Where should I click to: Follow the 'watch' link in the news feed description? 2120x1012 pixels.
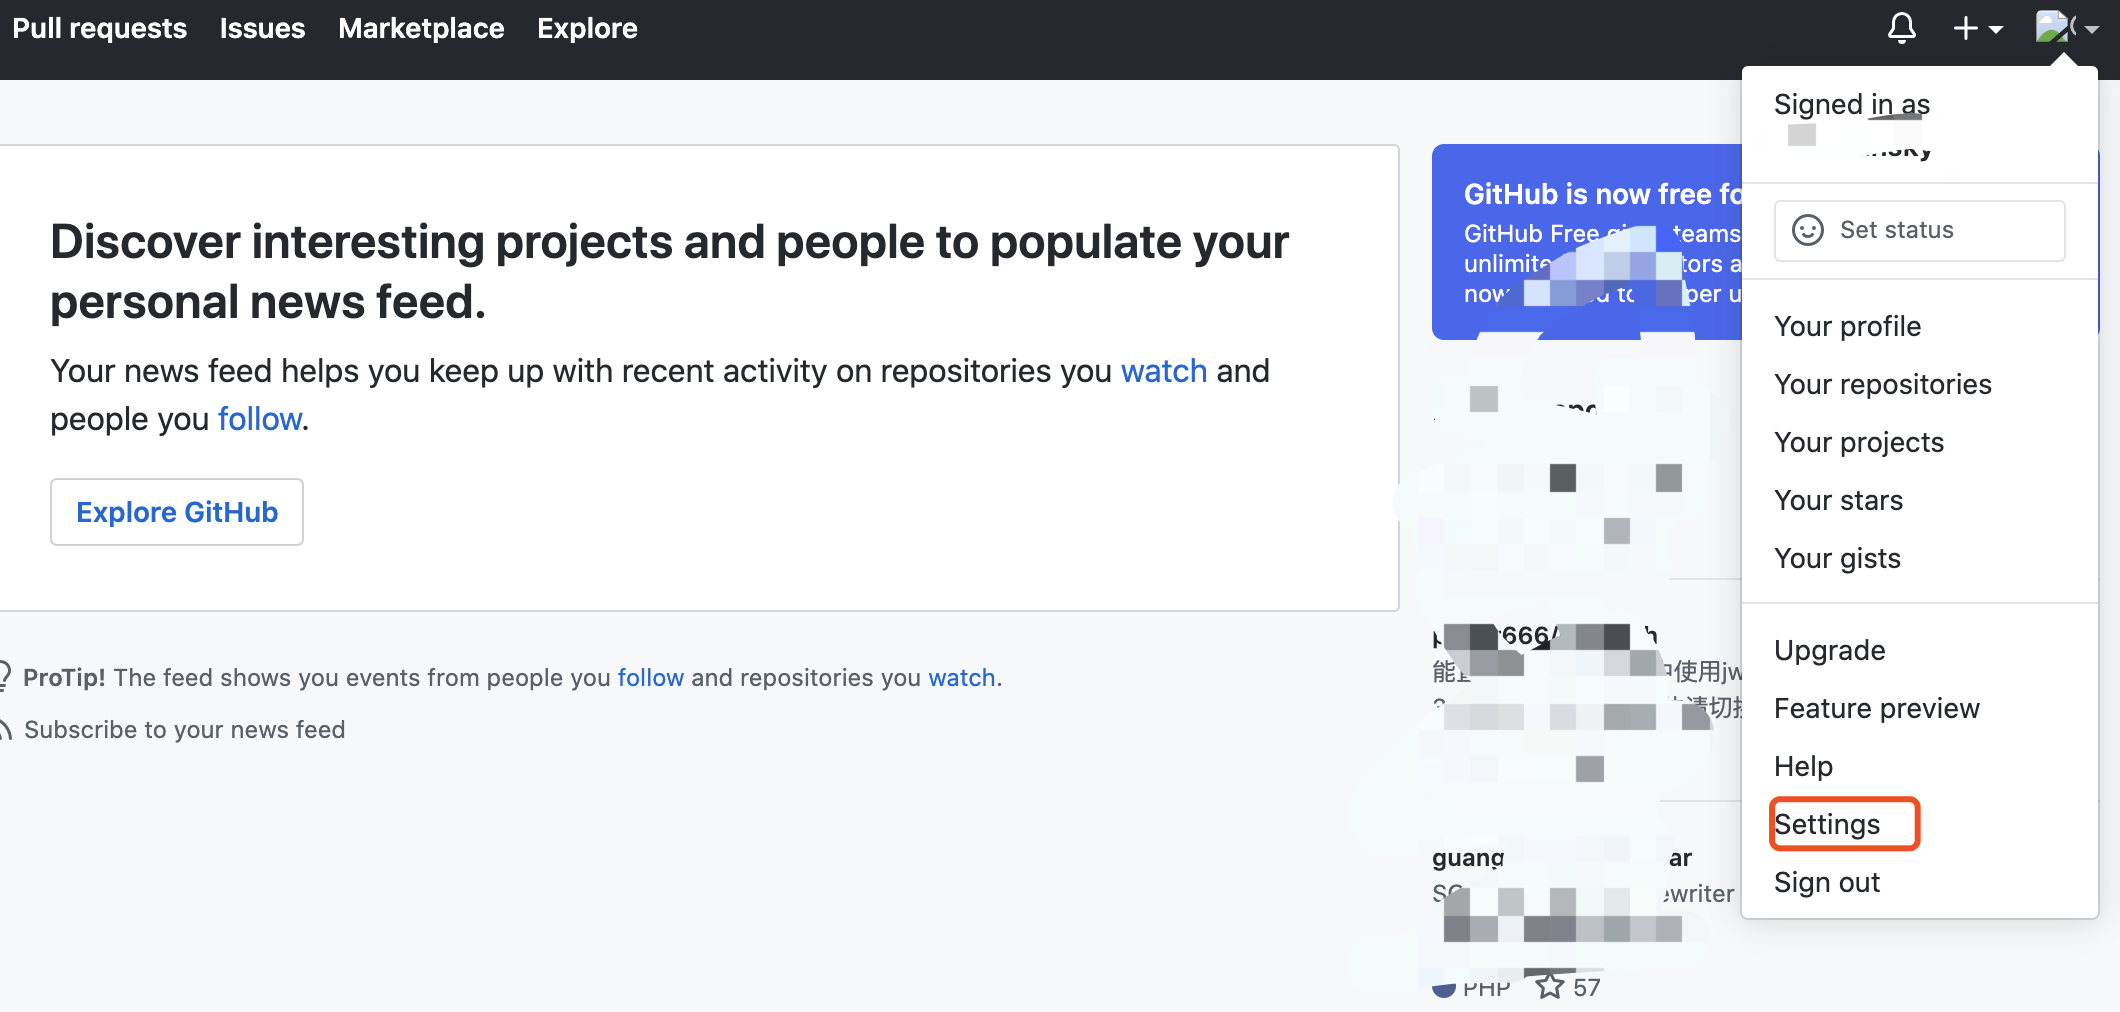[x=1164, y=371]
